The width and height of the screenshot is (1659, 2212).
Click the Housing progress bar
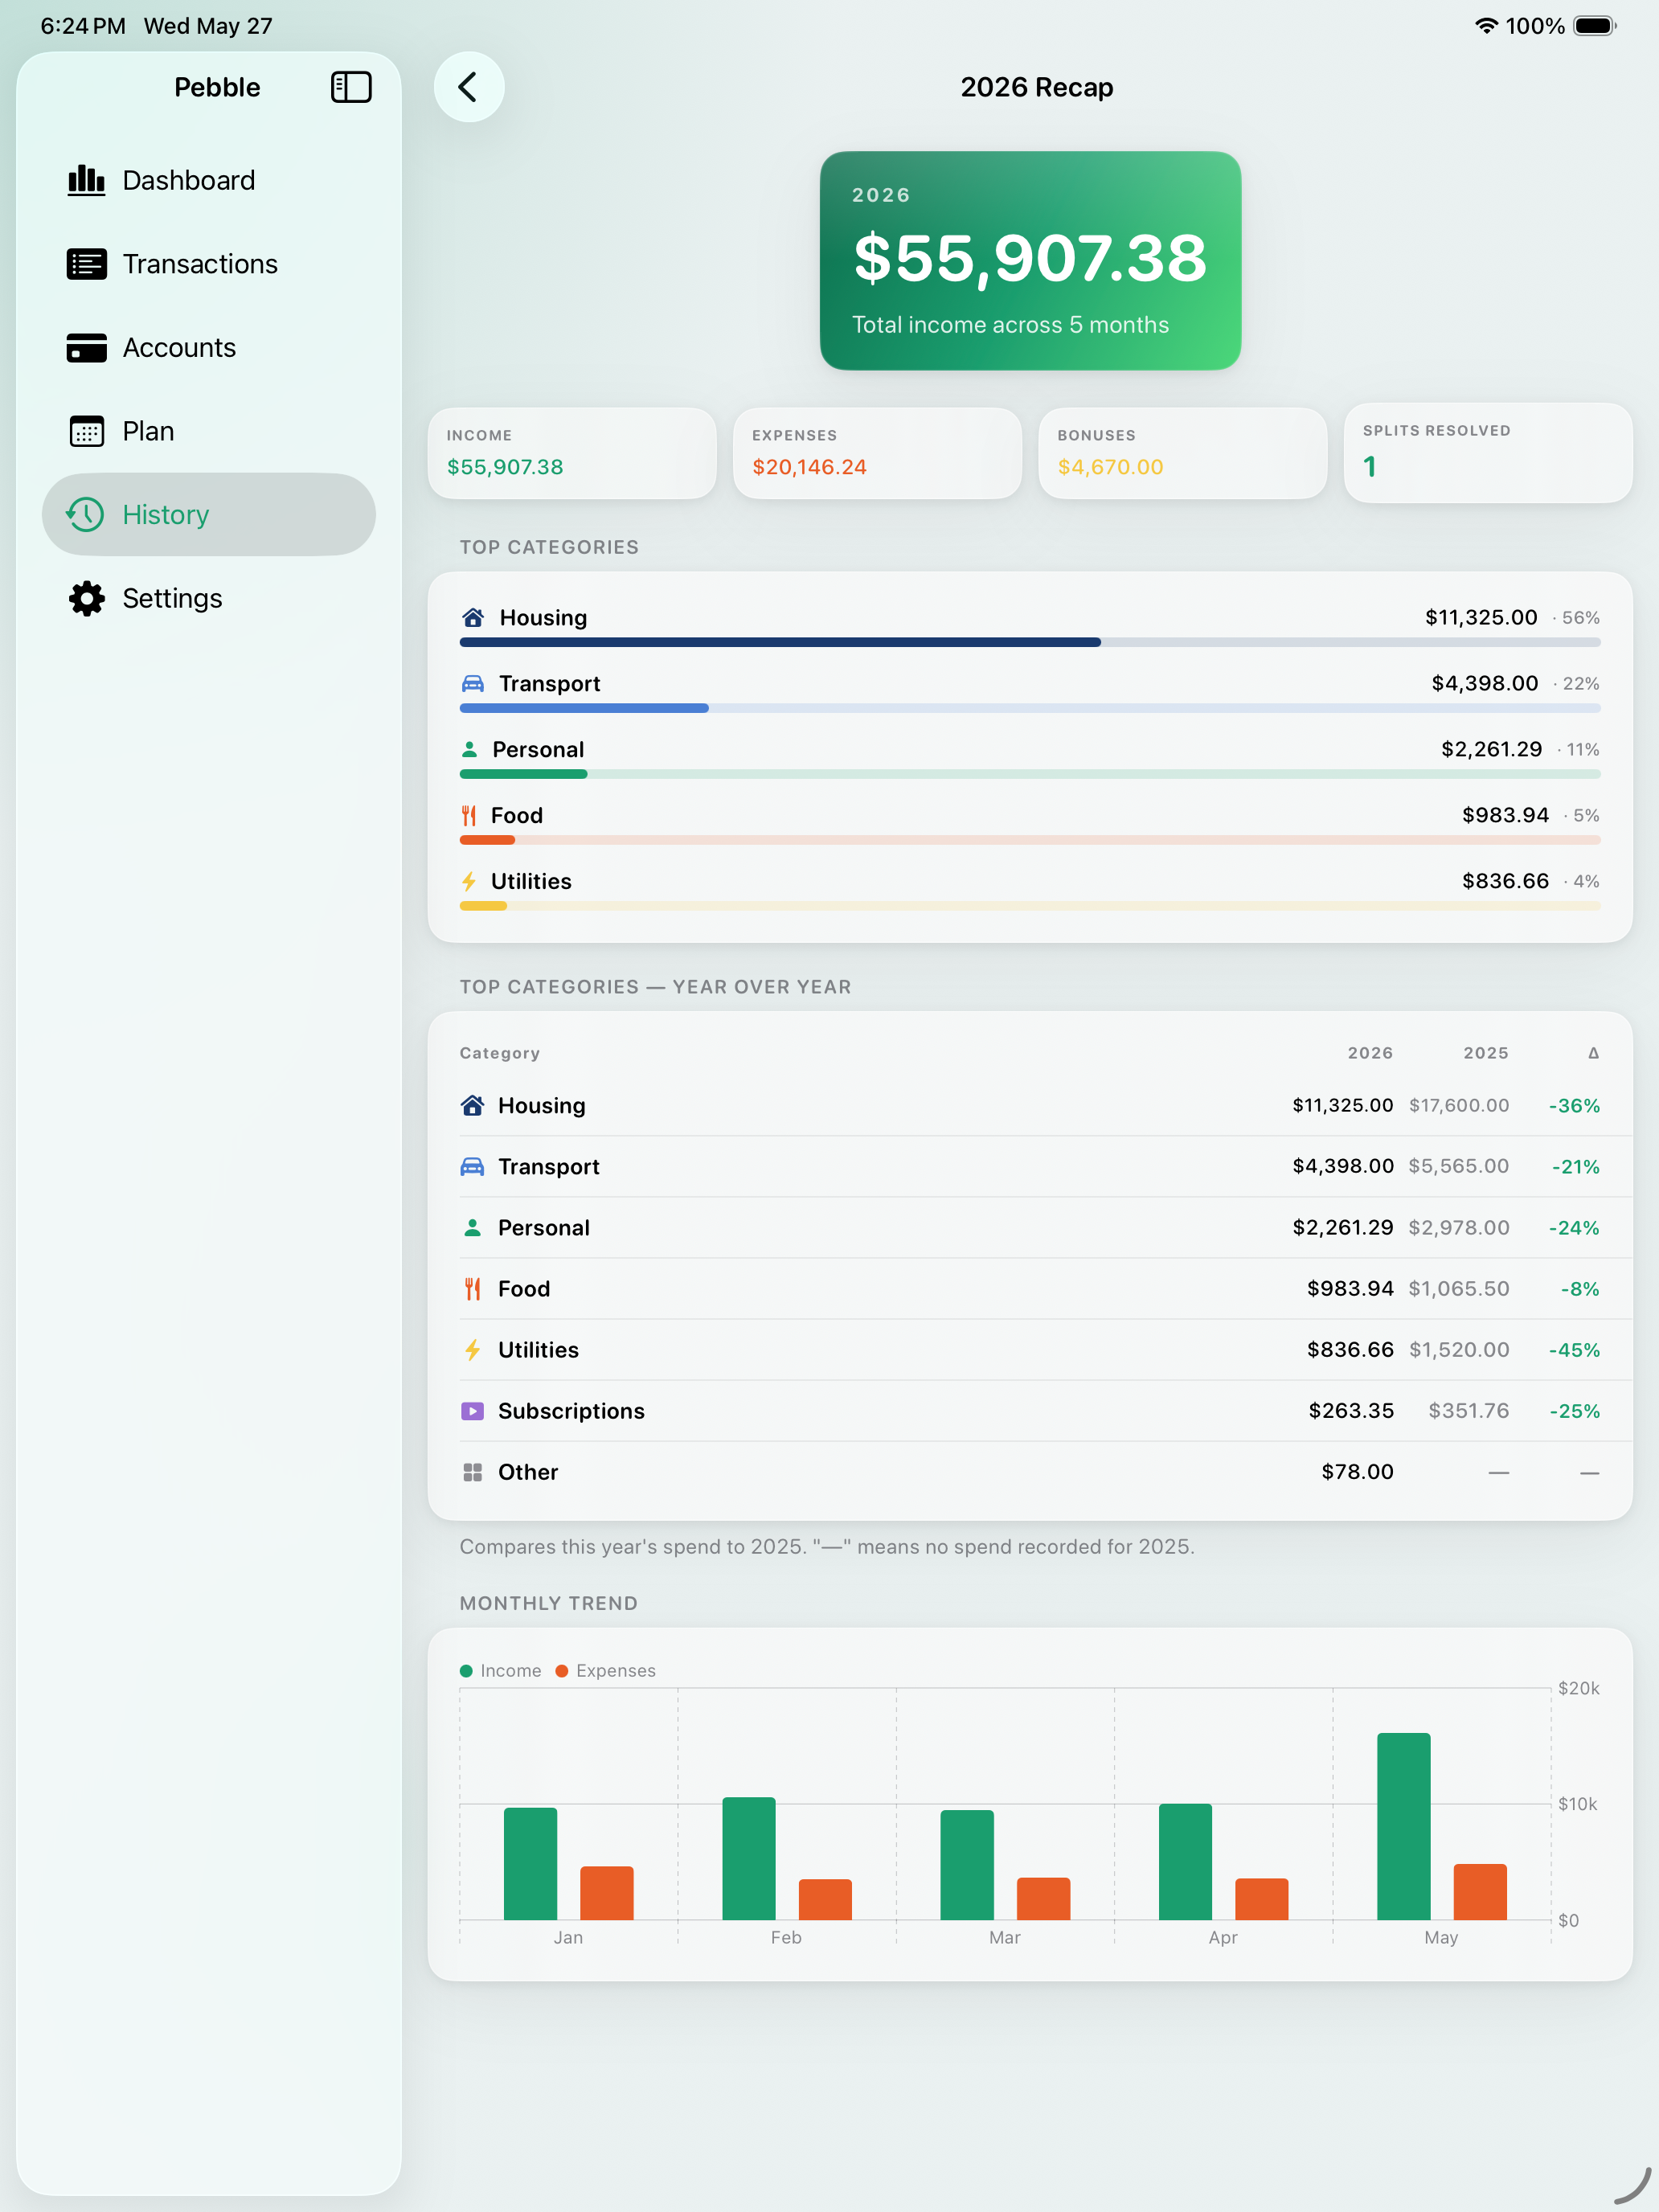pyautogui.click(x=1030, y=642)
